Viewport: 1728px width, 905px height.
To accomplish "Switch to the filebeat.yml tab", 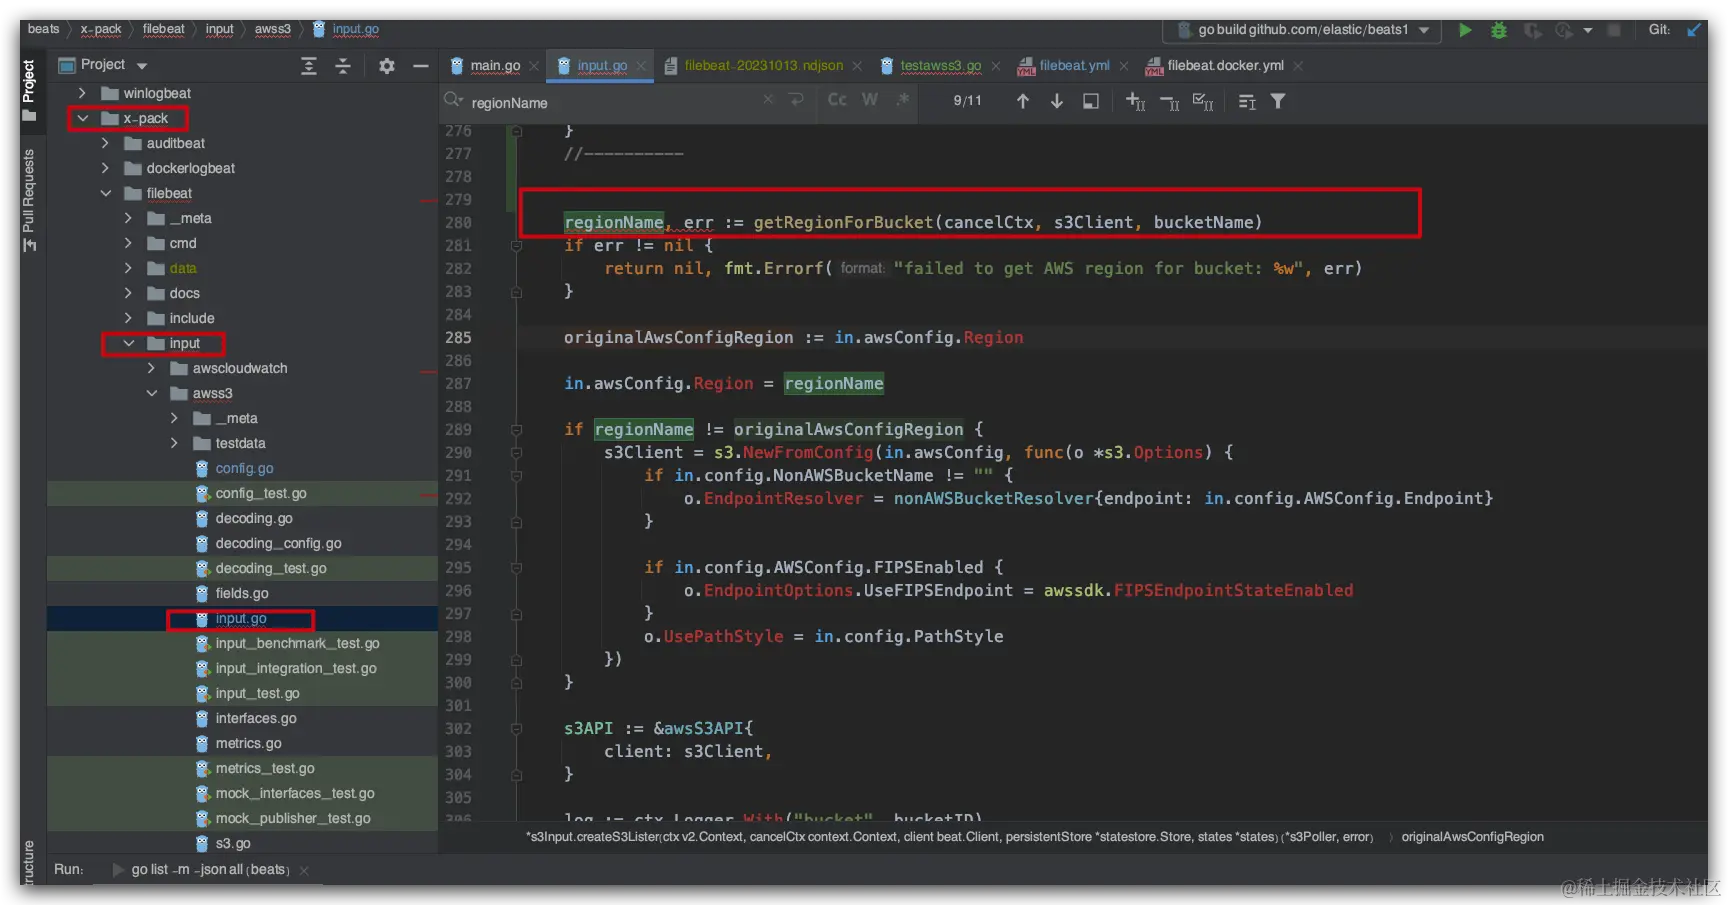I will [x=1073, y=66].
